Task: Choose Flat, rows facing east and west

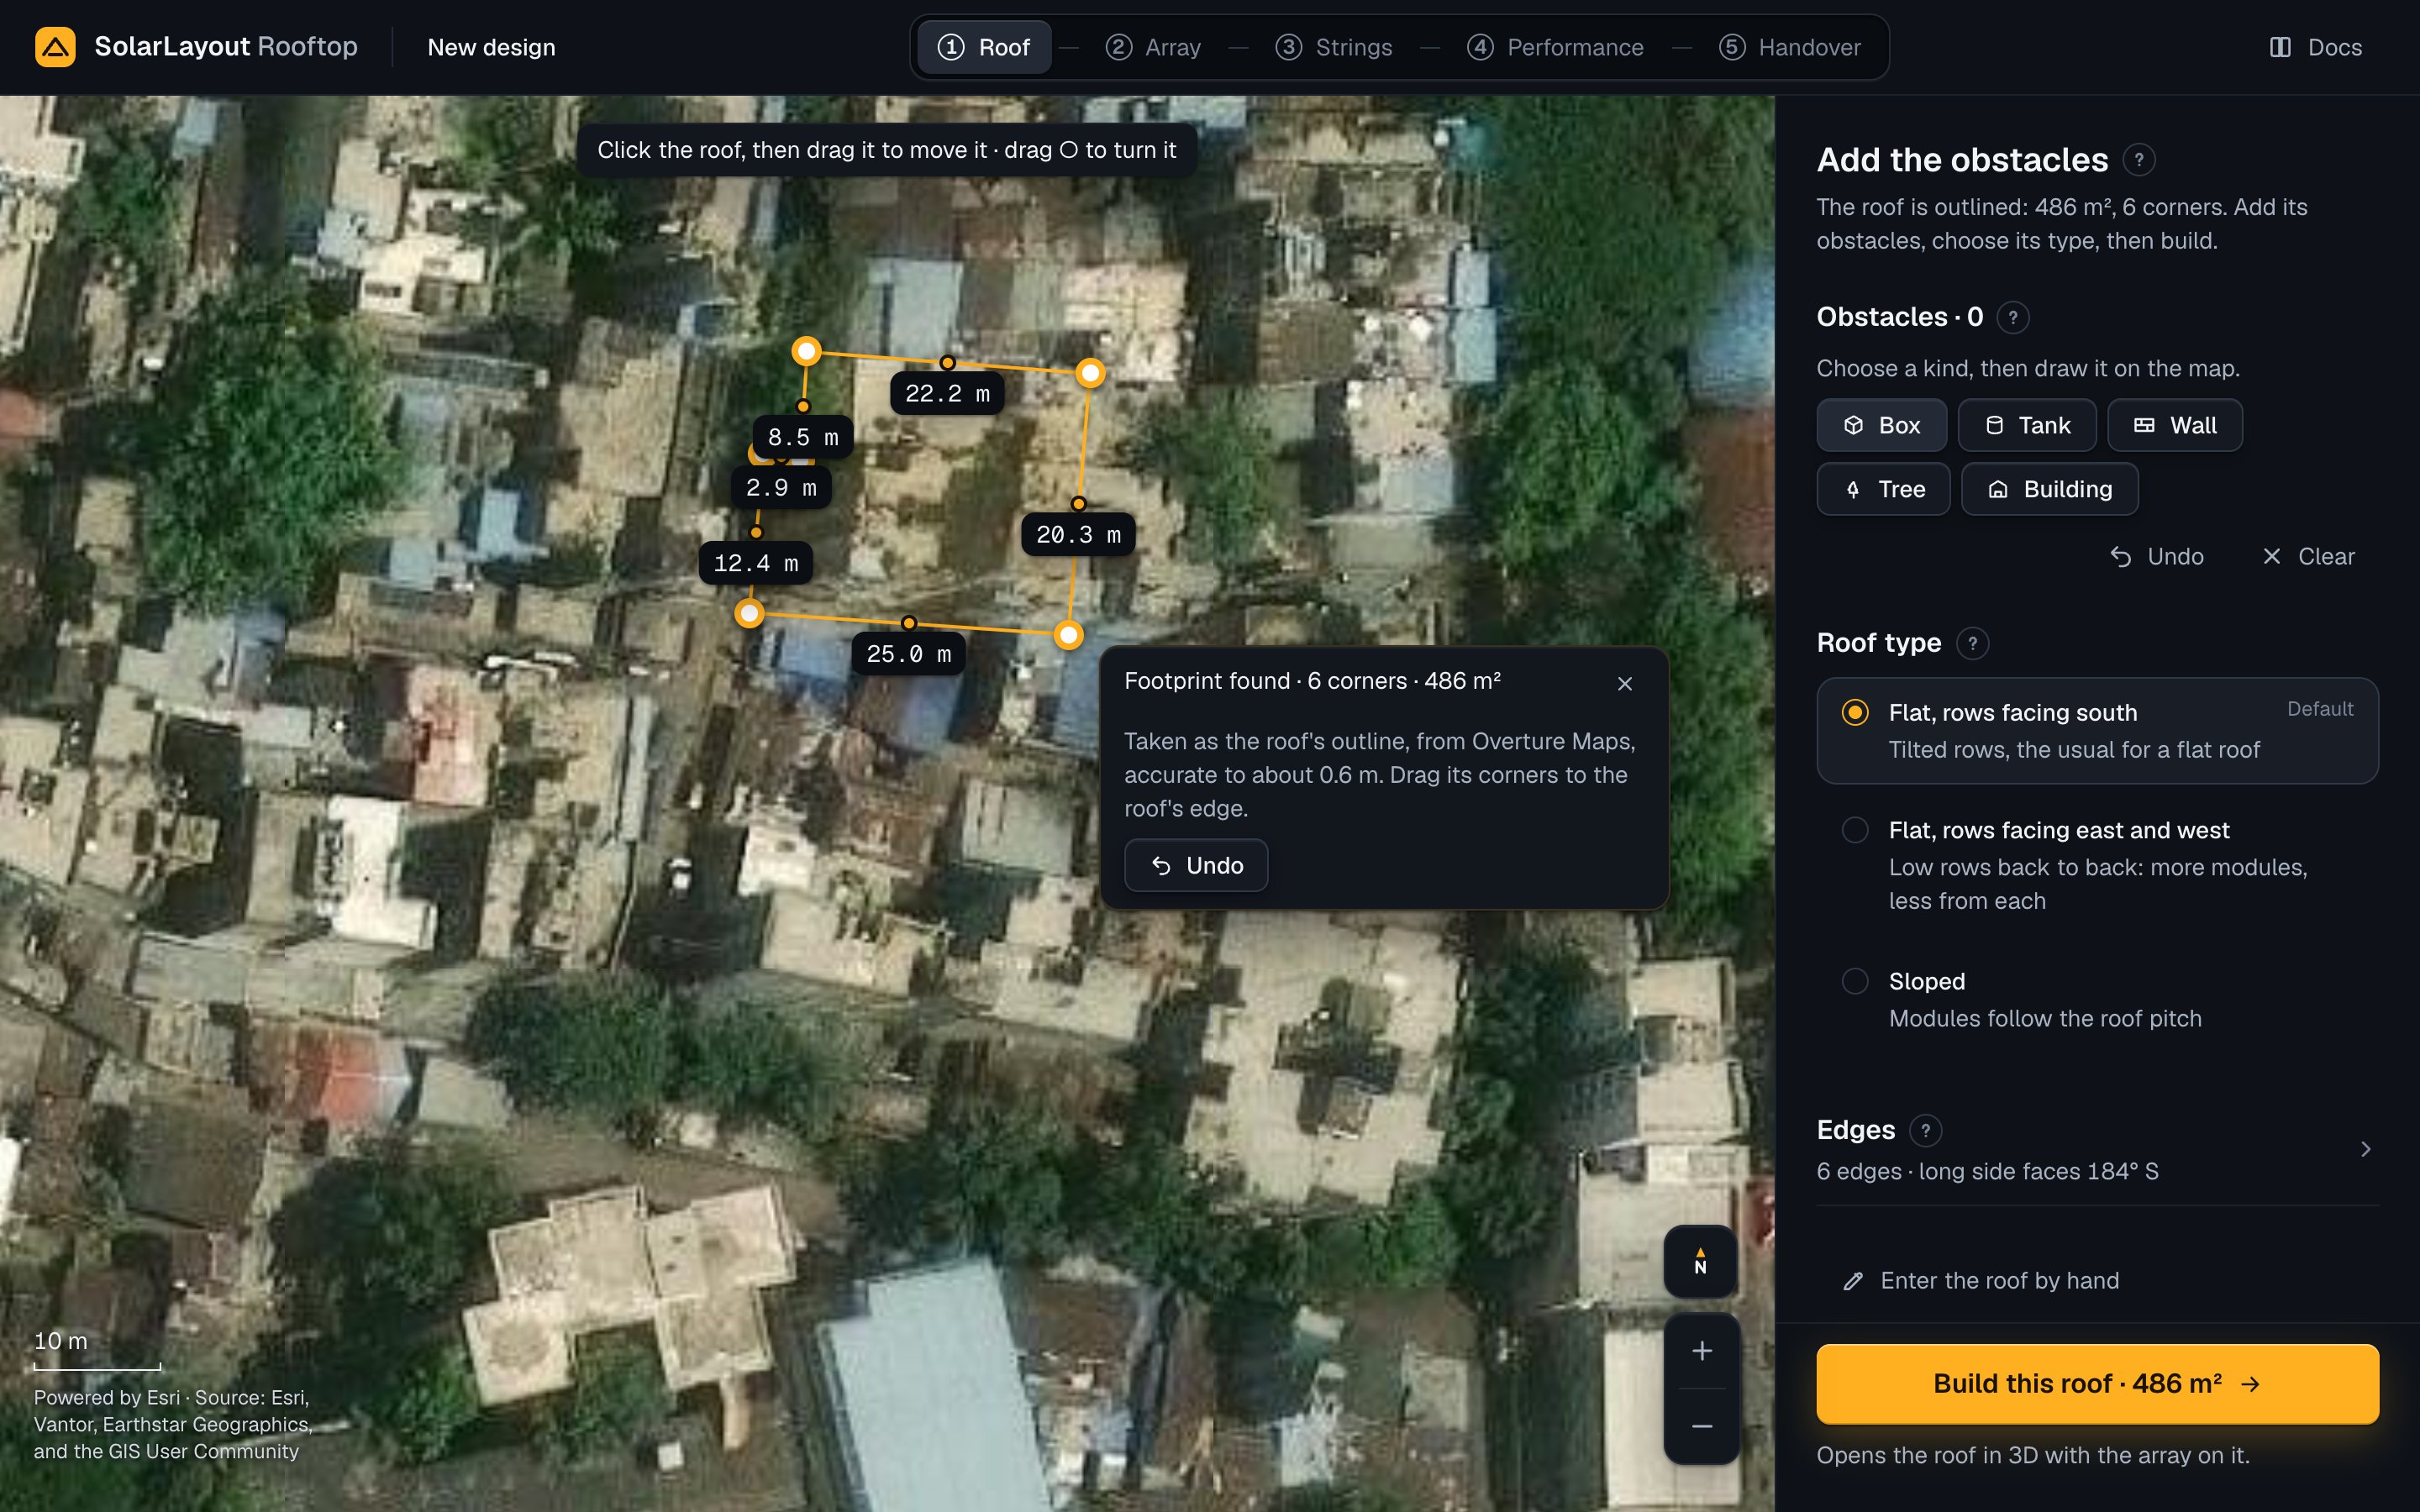Action: point(2097,865)
